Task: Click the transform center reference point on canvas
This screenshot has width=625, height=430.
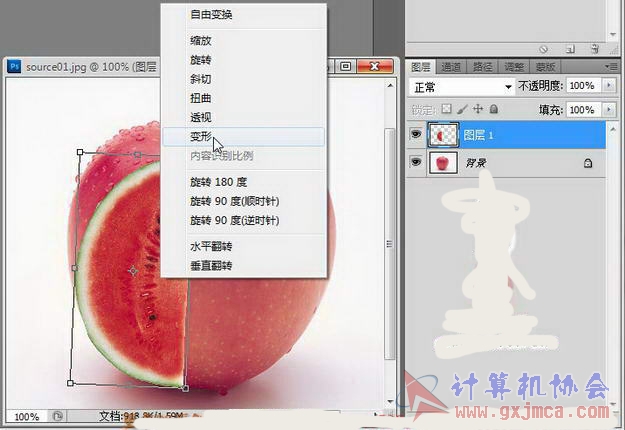Action: 134,270
